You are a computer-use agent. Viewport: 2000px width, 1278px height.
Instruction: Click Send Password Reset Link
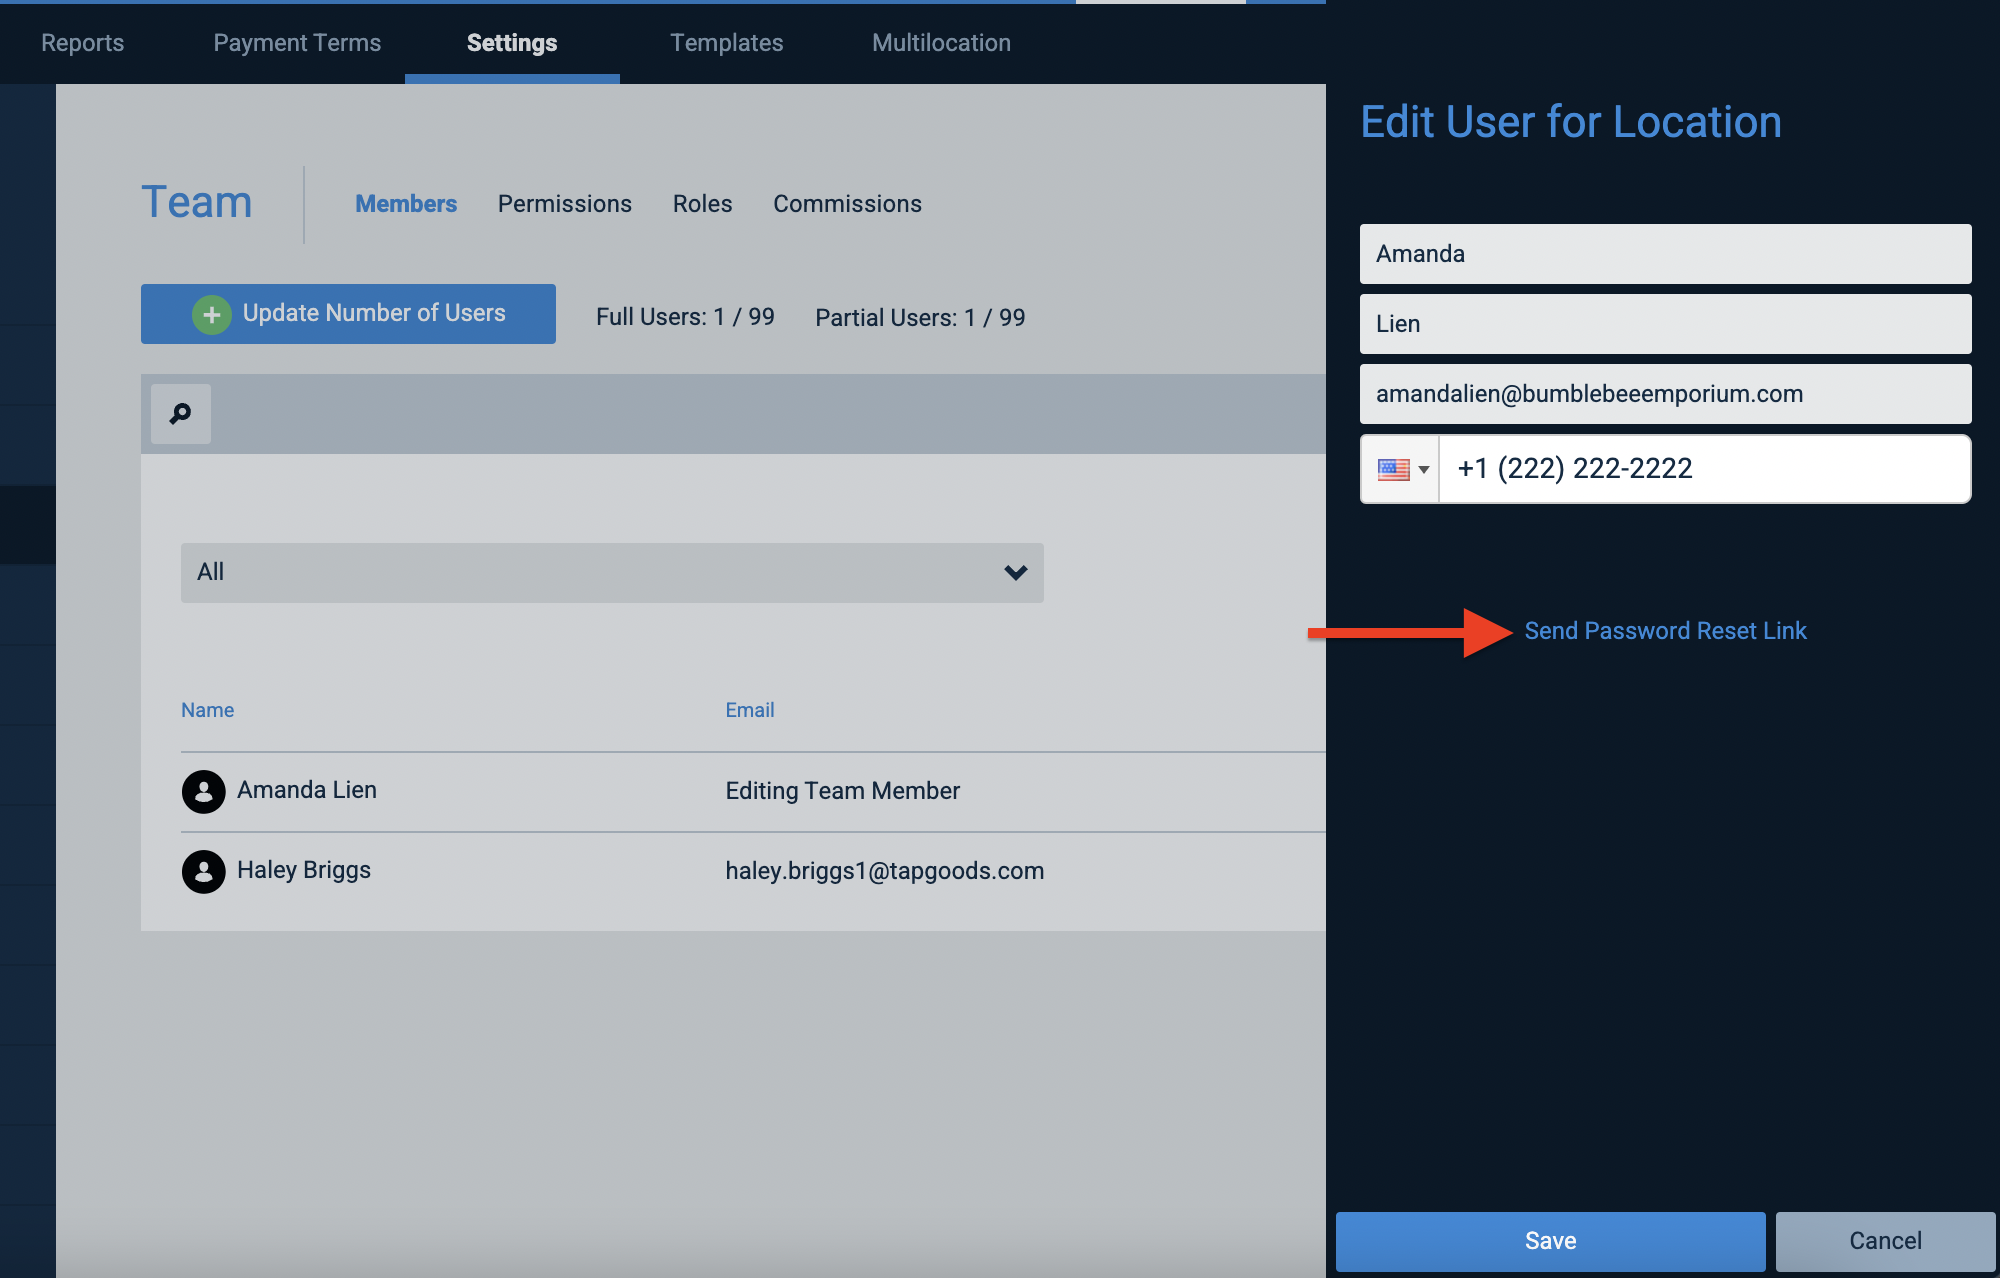point(1665,631)
